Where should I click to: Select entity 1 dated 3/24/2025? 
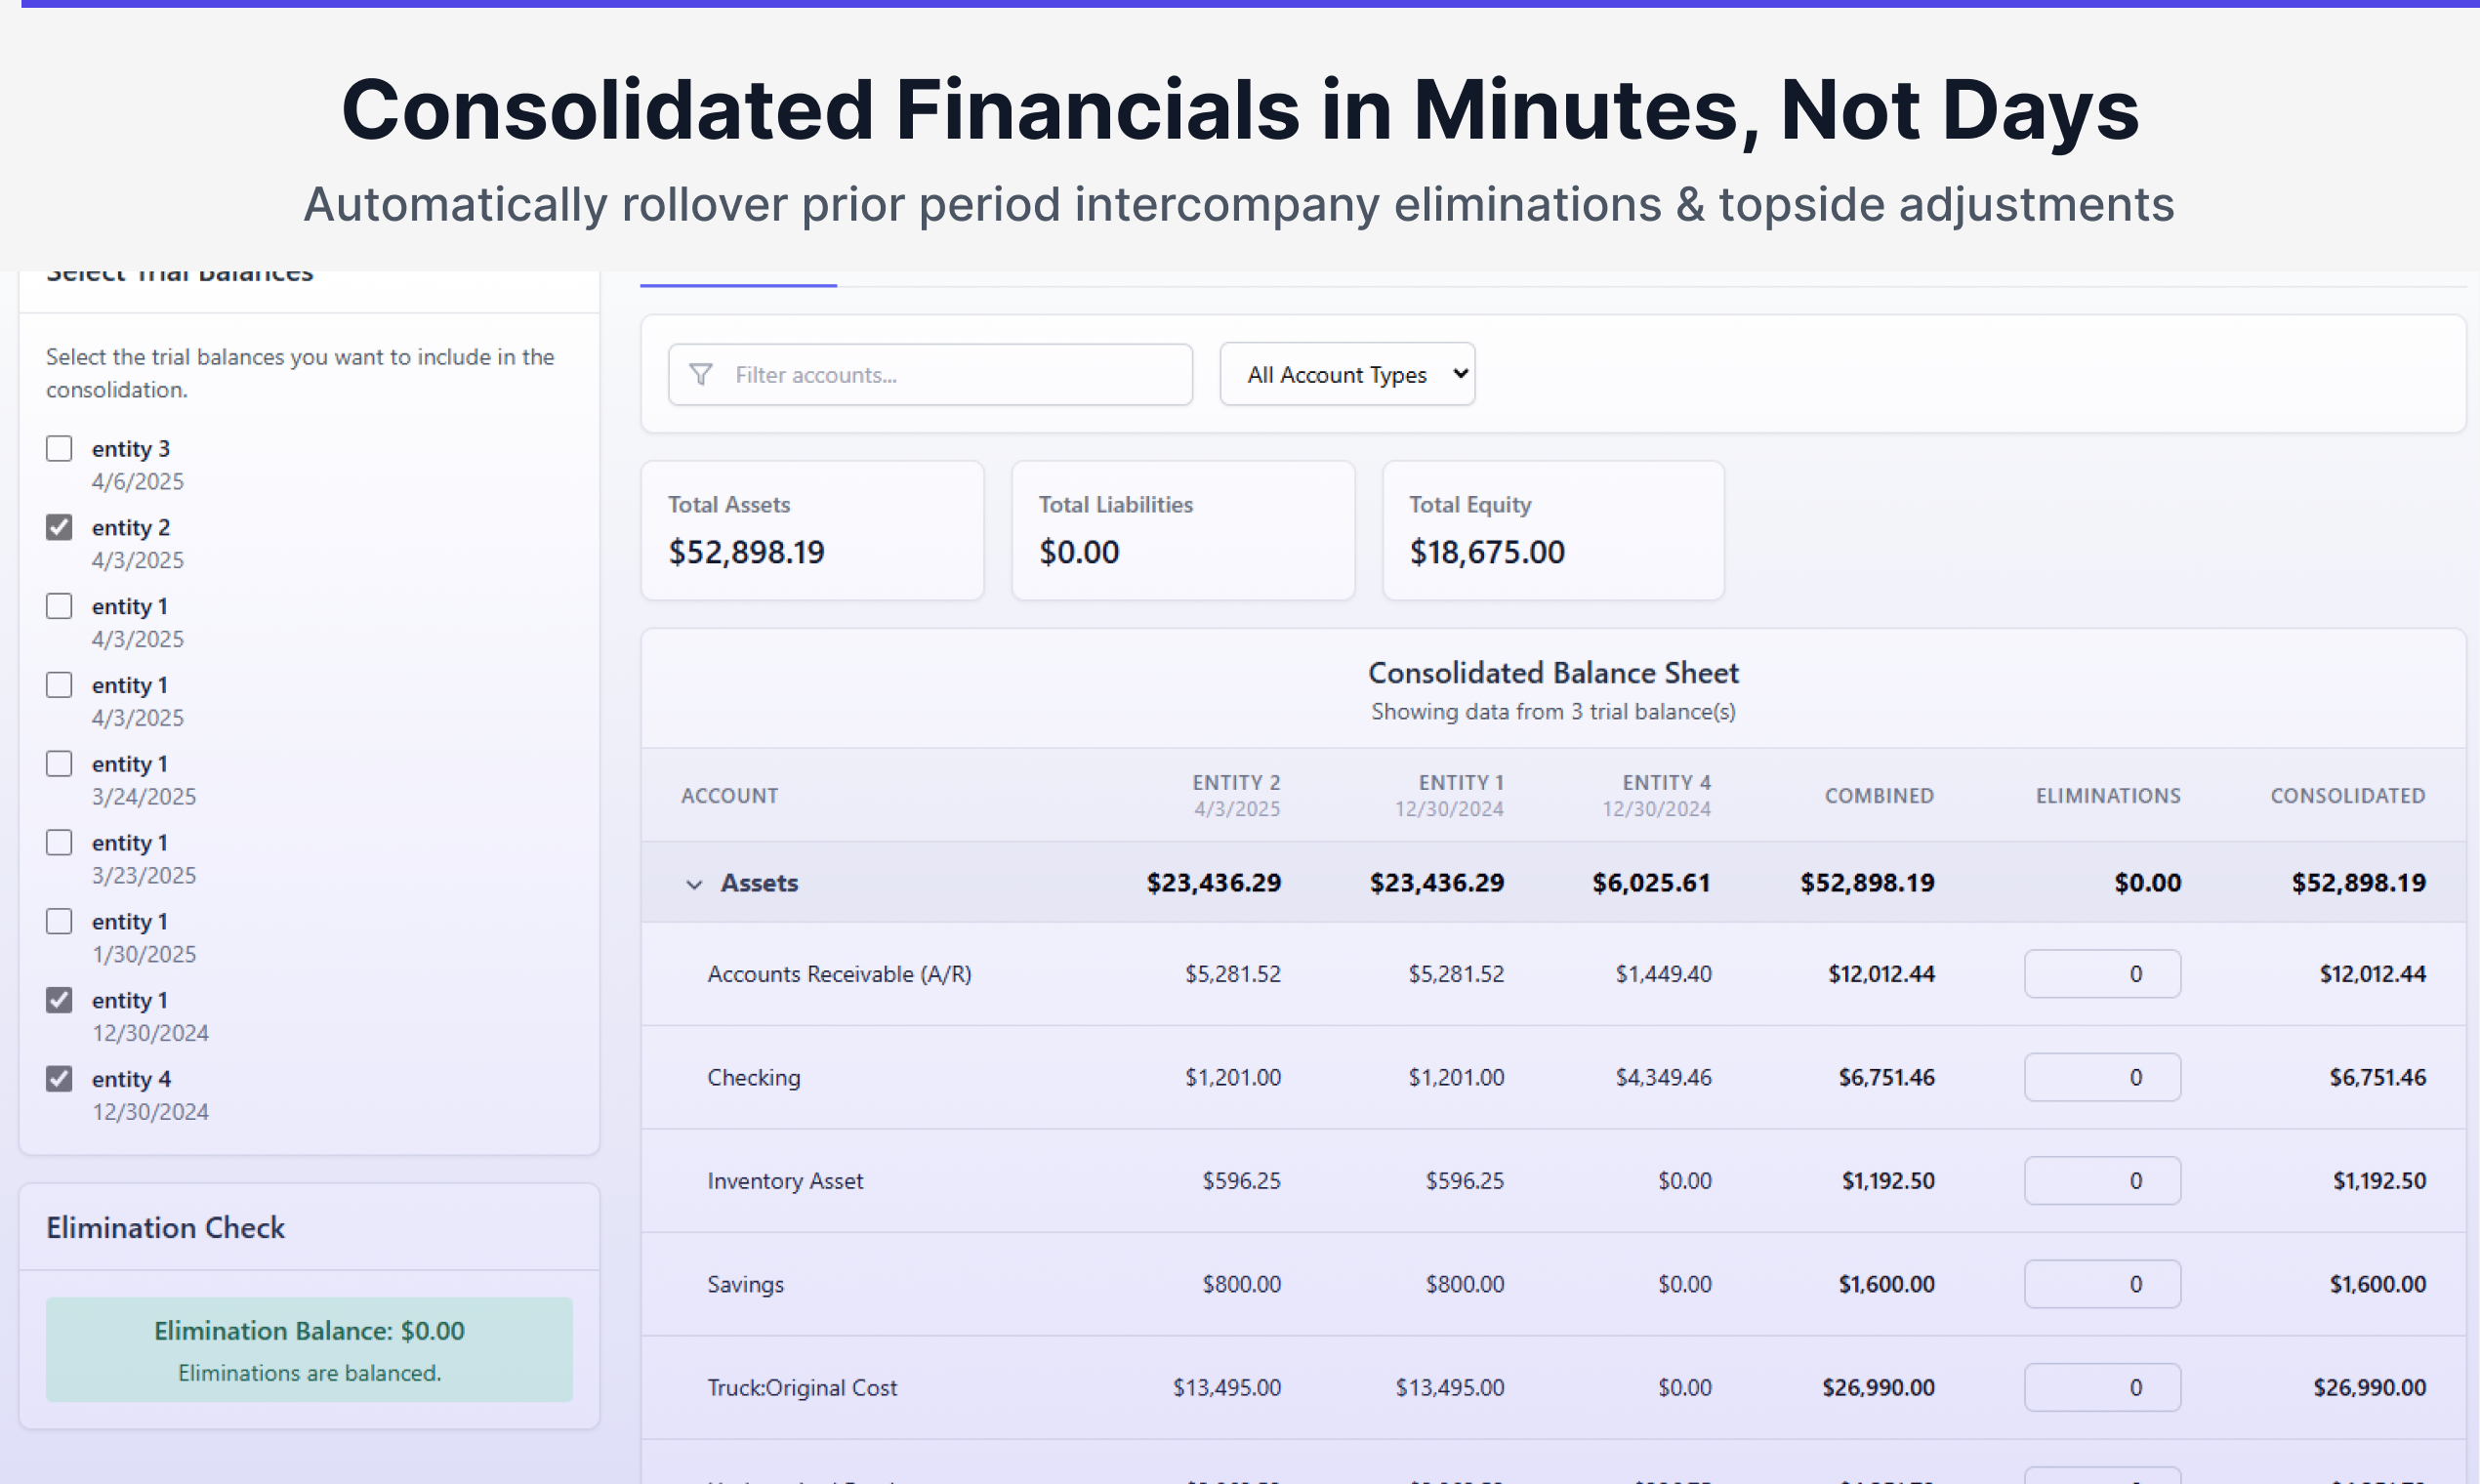(x=59, y=764)
